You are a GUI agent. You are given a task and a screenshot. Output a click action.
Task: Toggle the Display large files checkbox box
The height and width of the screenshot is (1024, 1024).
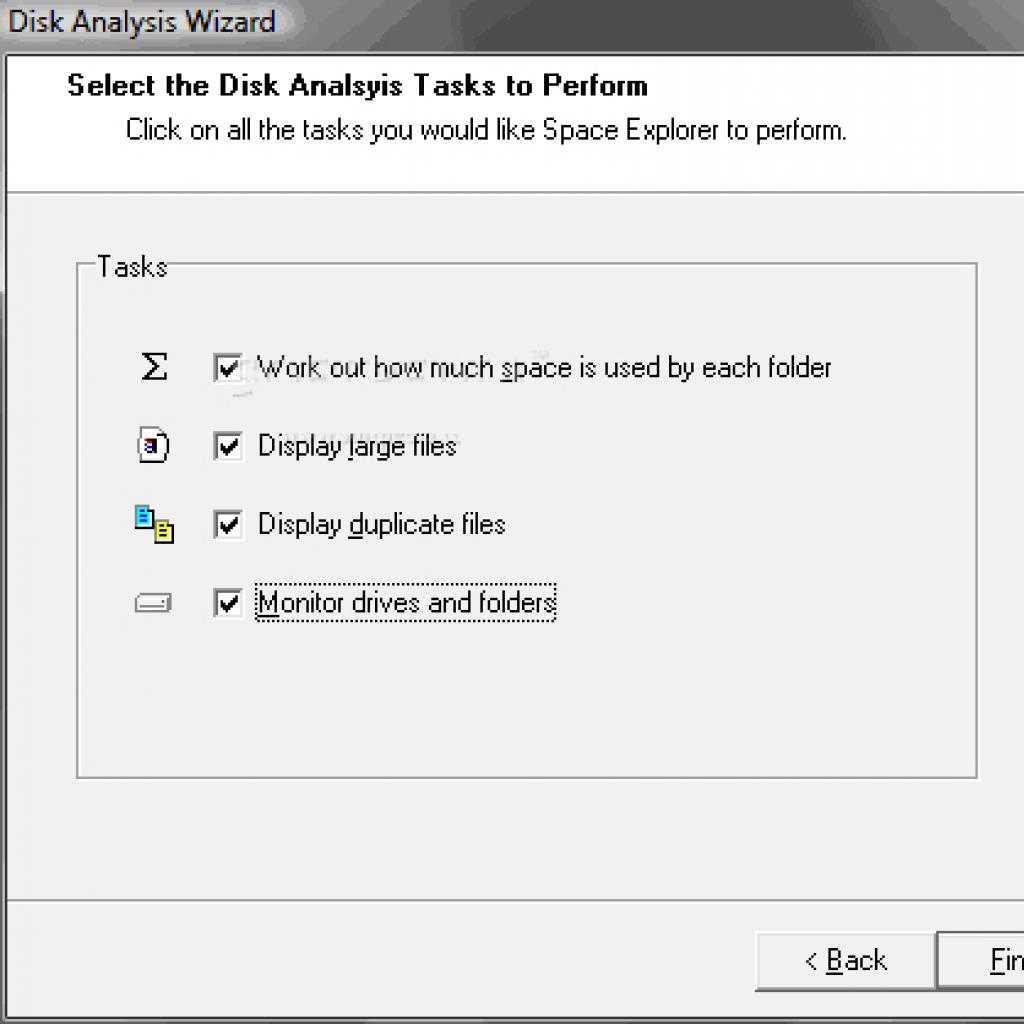coord(228,446)
